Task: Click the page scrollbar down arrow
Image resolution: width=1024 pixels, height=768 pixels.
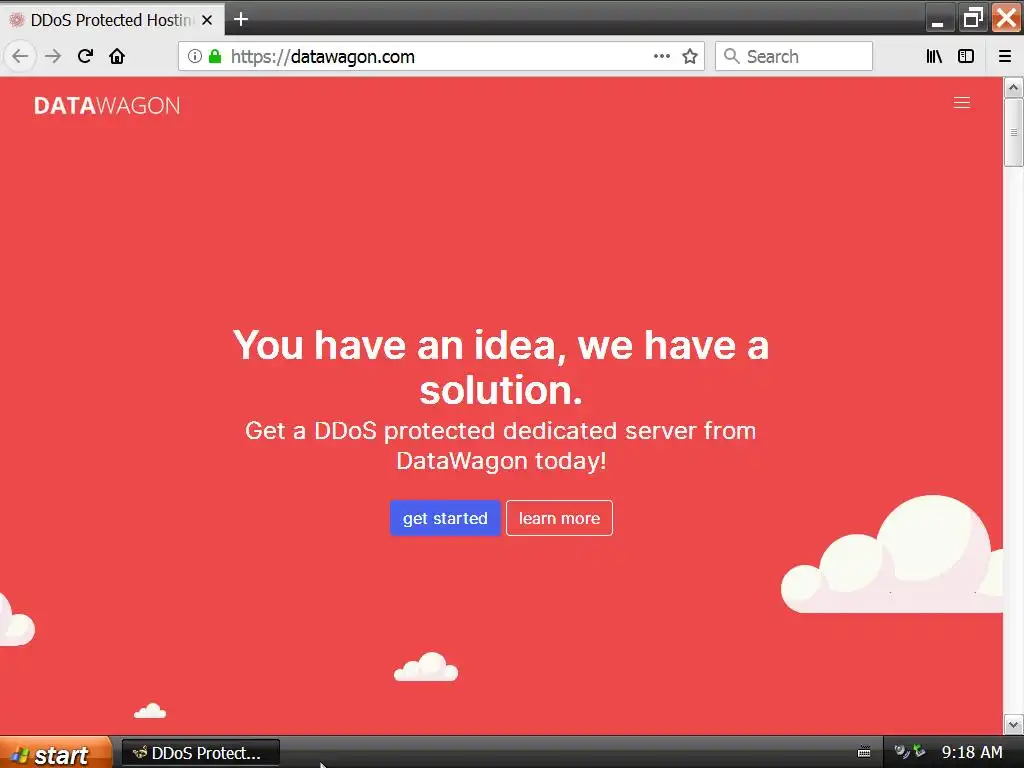Action: click(1013, 724)
